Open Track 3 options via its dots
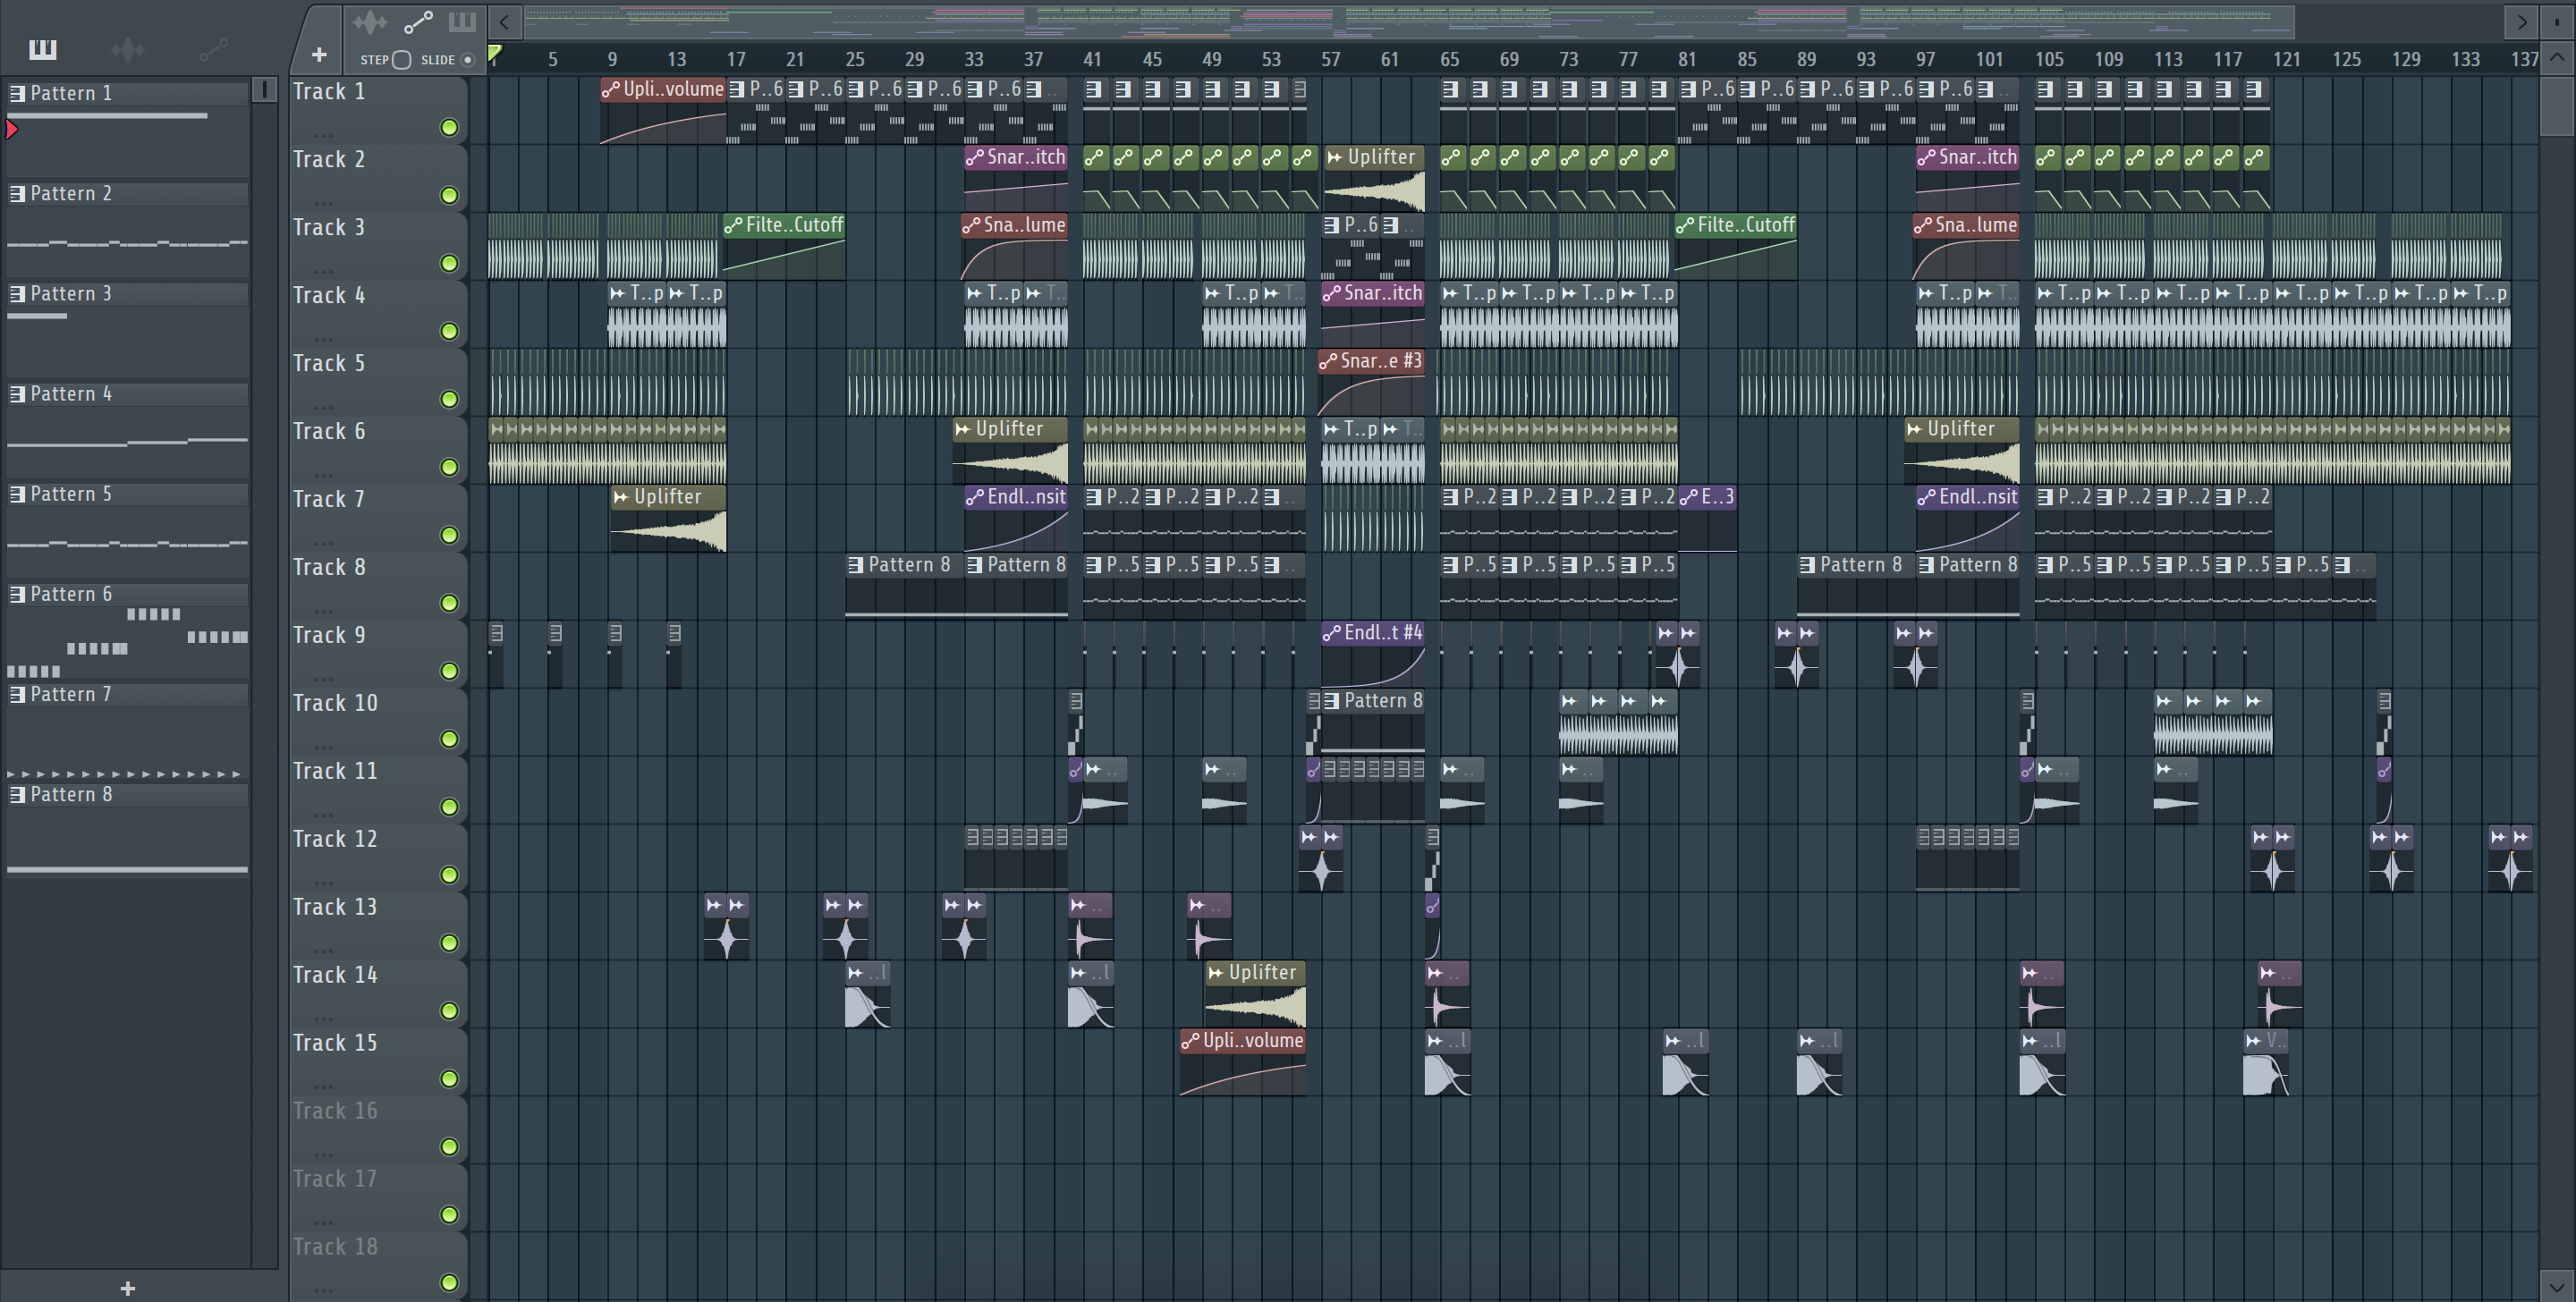2576x1302 pixels. pyautogui.click(x=323, y=271)
